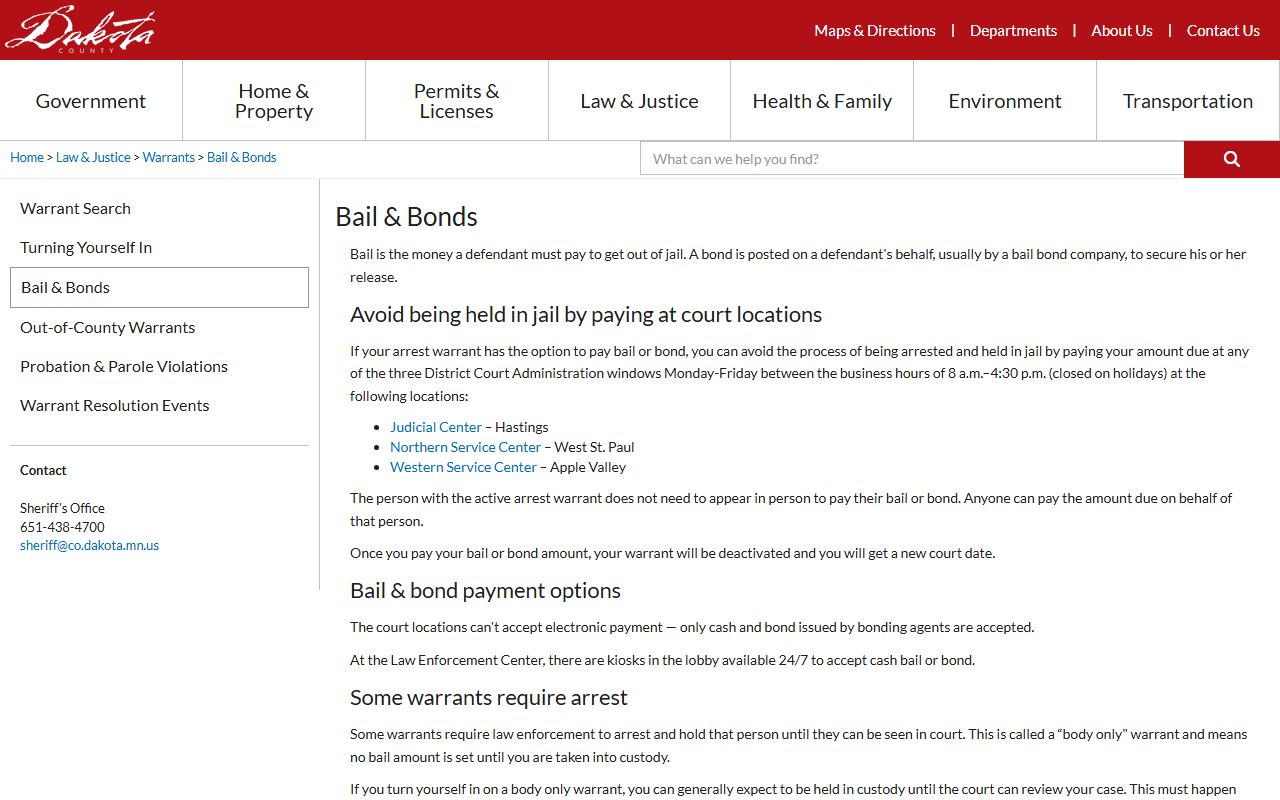Email sheriff@co.dakota.mn.us
The height and width of the screenshot is (800, 1280).
(90, 546)
